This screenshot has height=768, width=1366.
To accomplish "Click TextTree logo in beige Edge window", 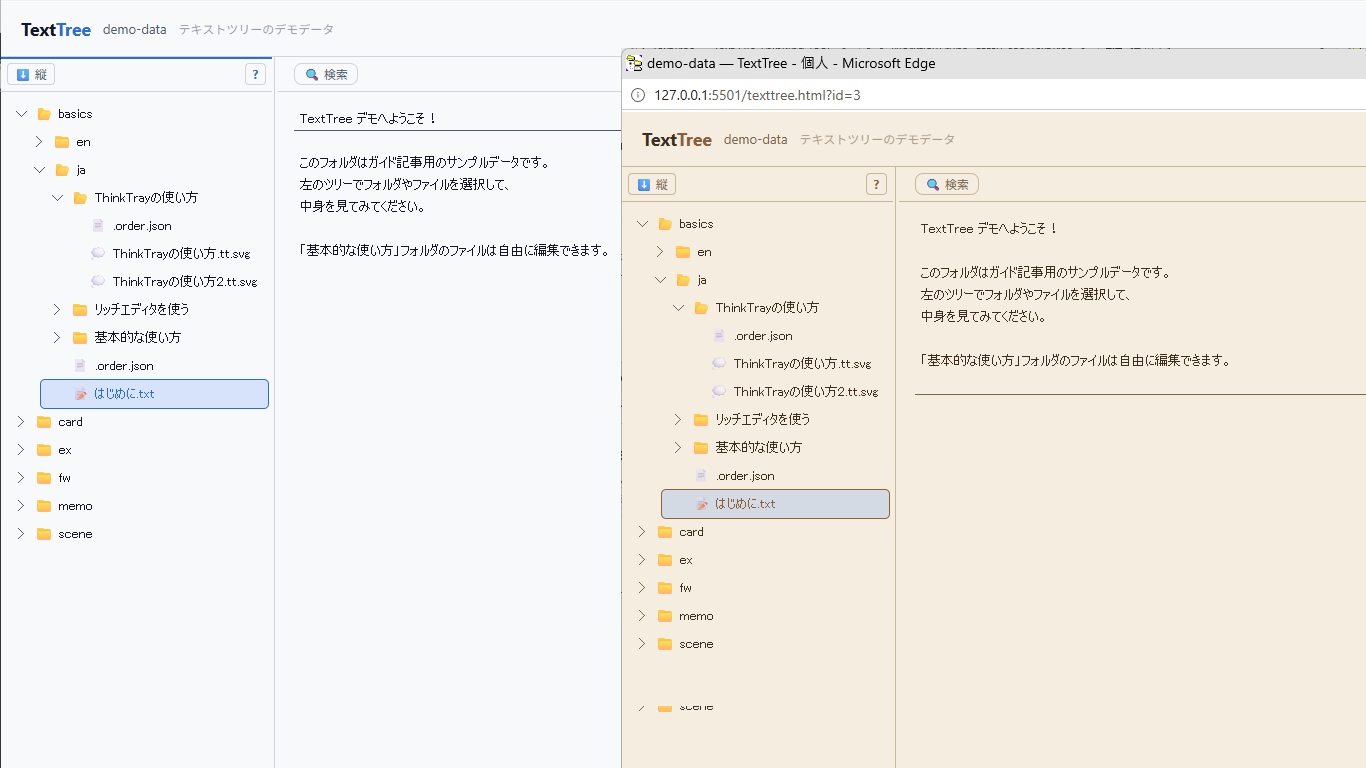I will point(677,140).
